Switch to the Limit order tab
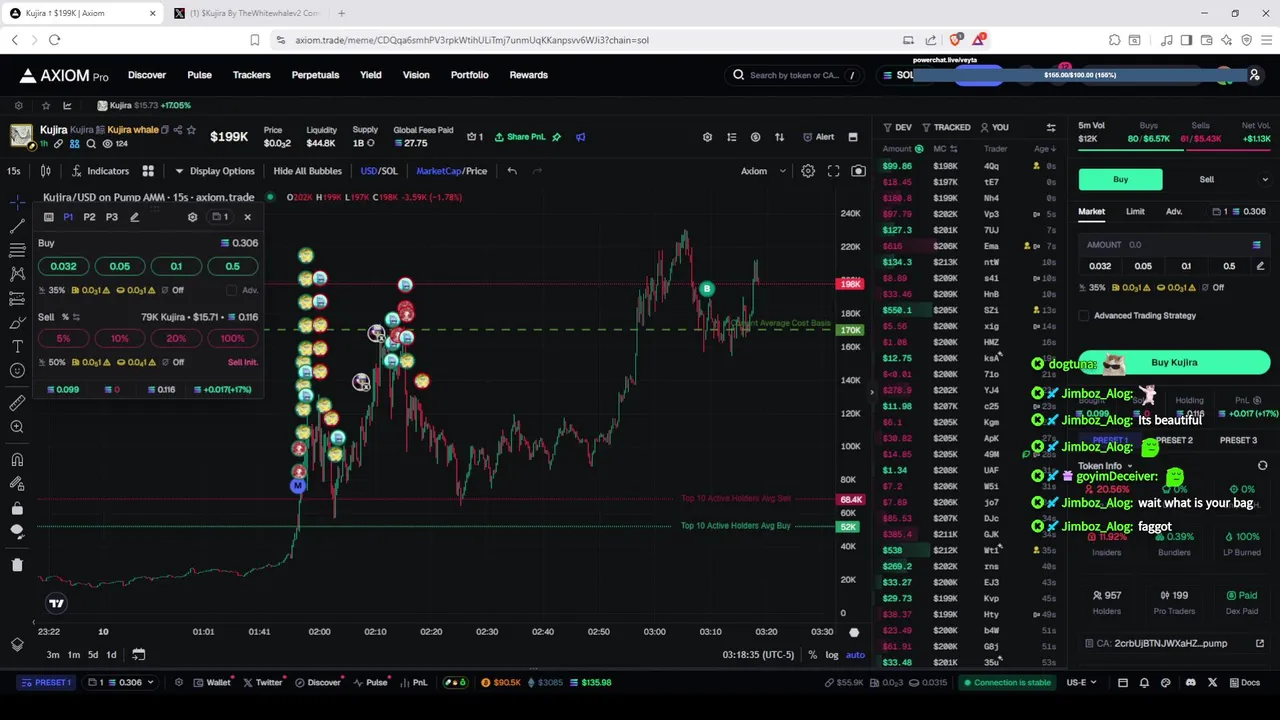This screenshot has width=1280, height=720. [1135, 212]
